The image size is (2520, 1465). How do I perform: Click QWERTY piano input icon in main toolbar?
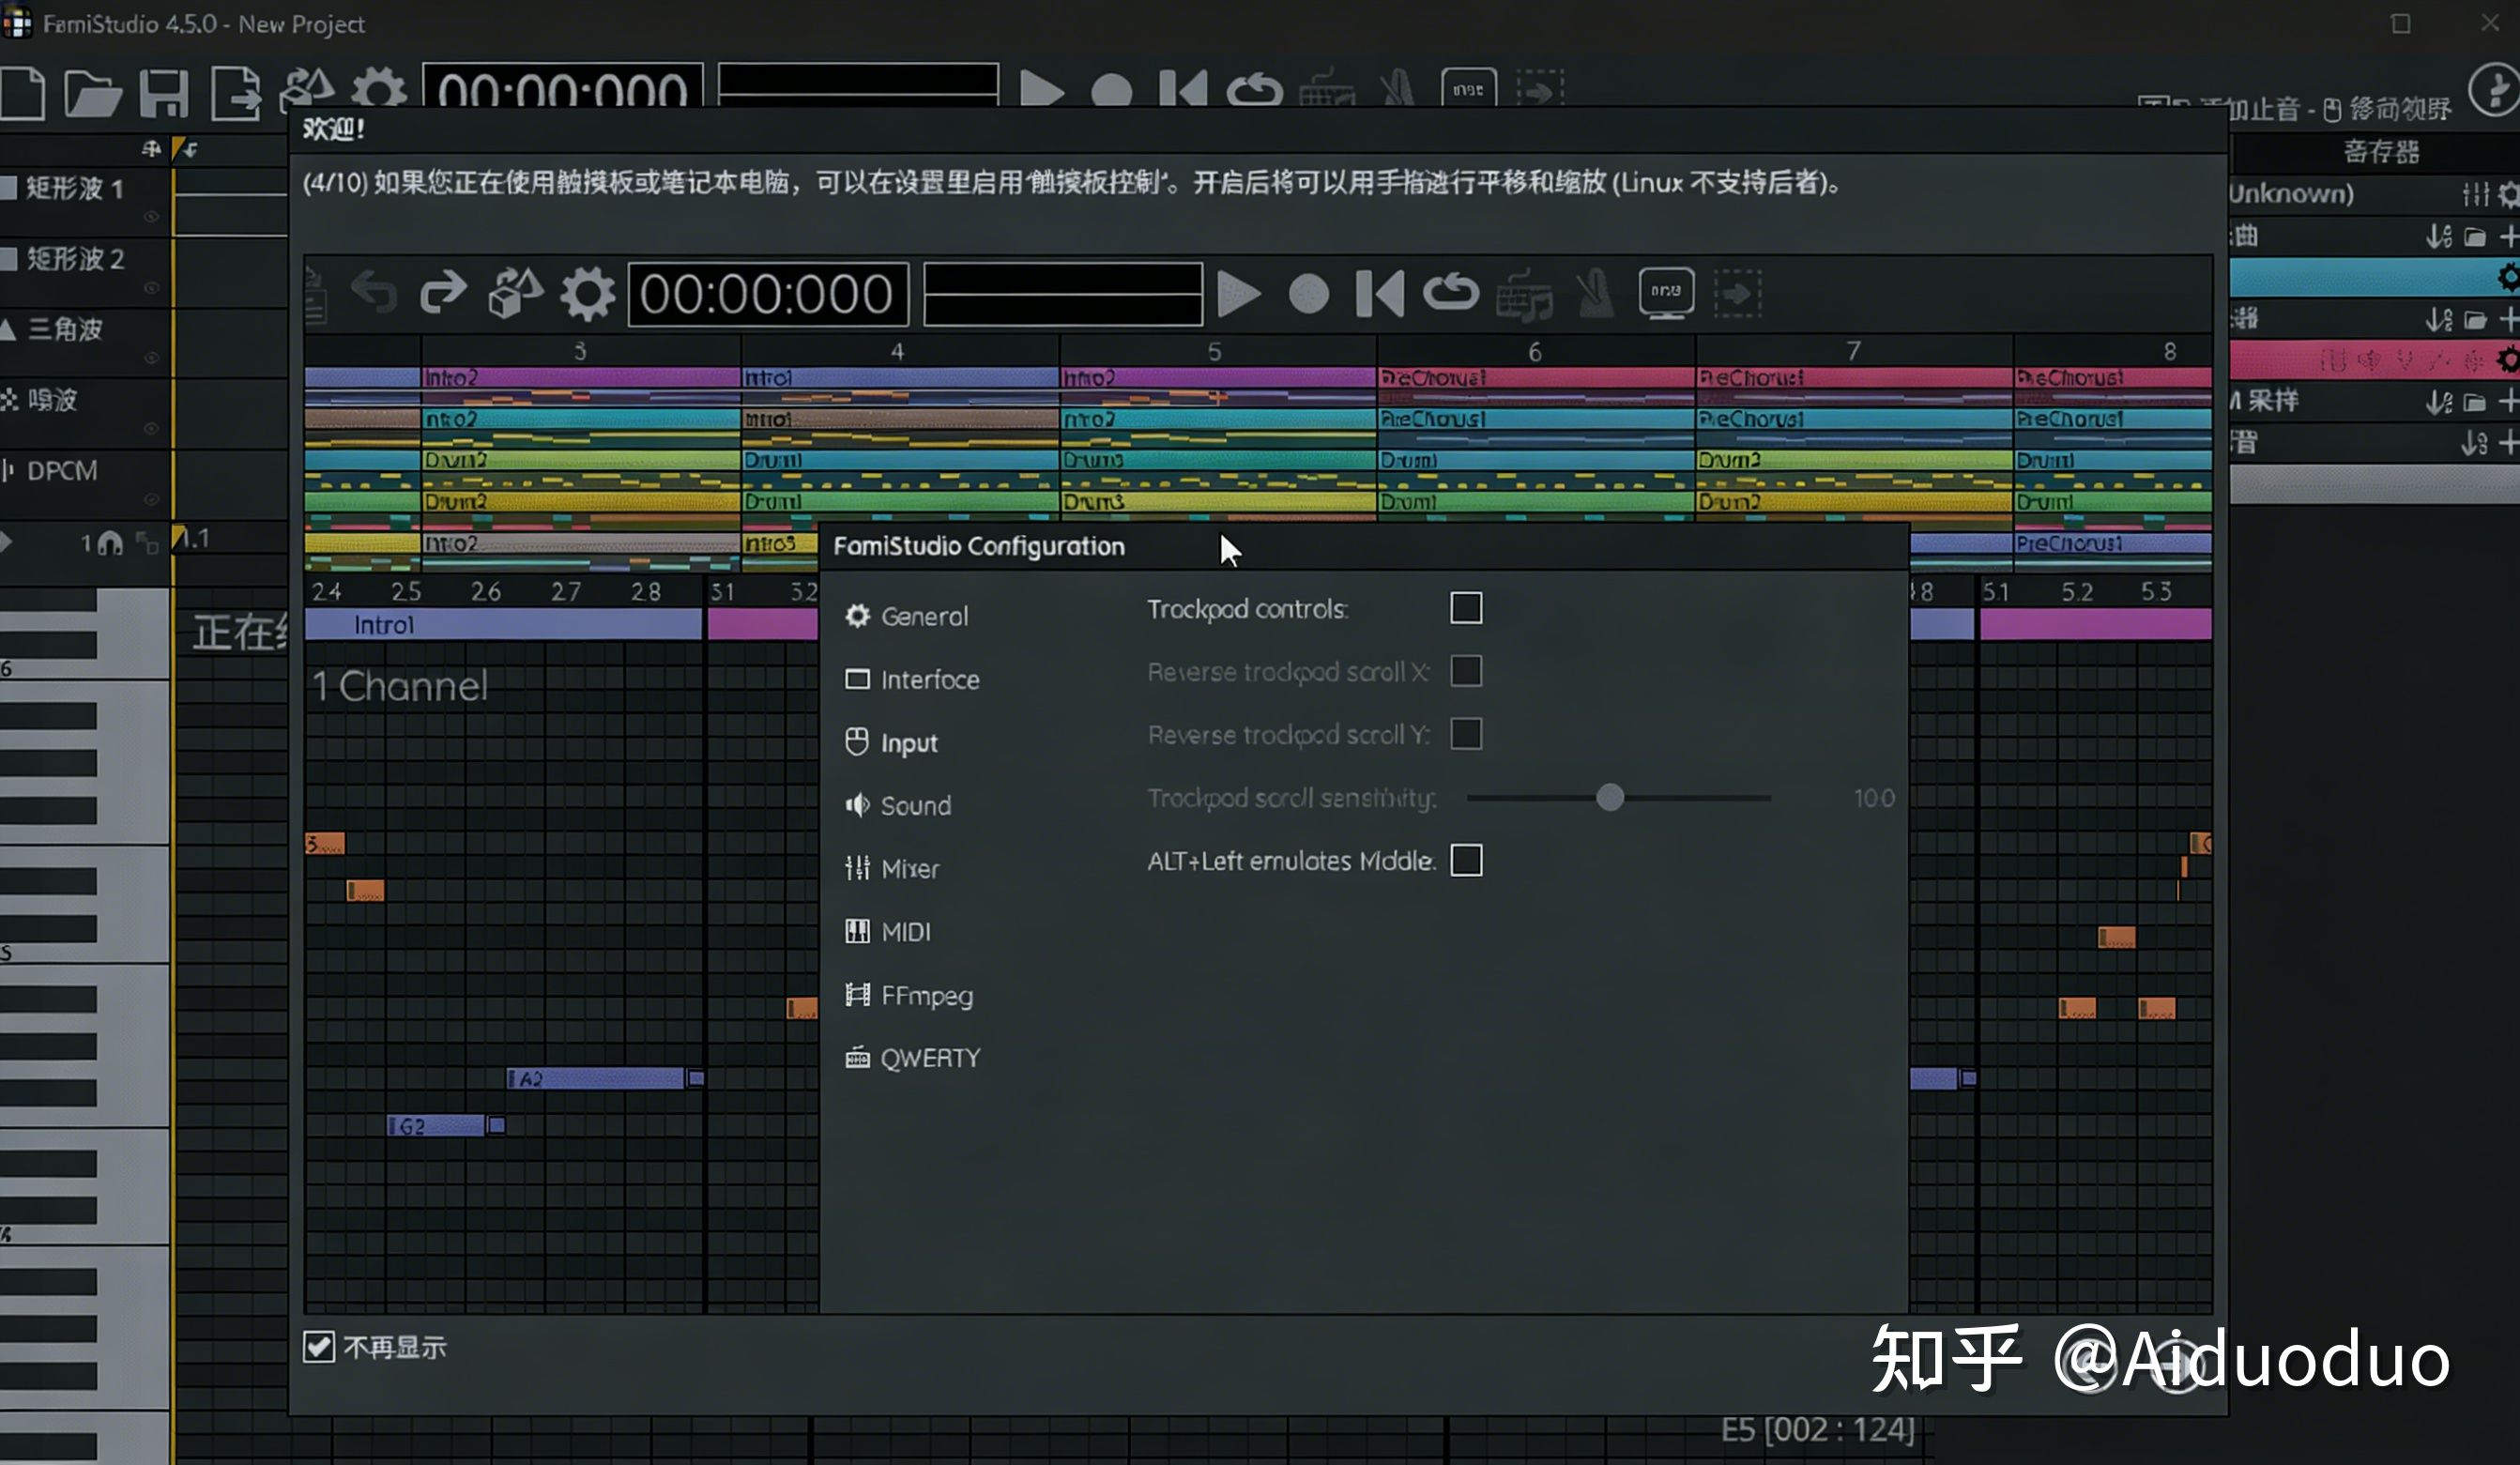coord(1327,90)
